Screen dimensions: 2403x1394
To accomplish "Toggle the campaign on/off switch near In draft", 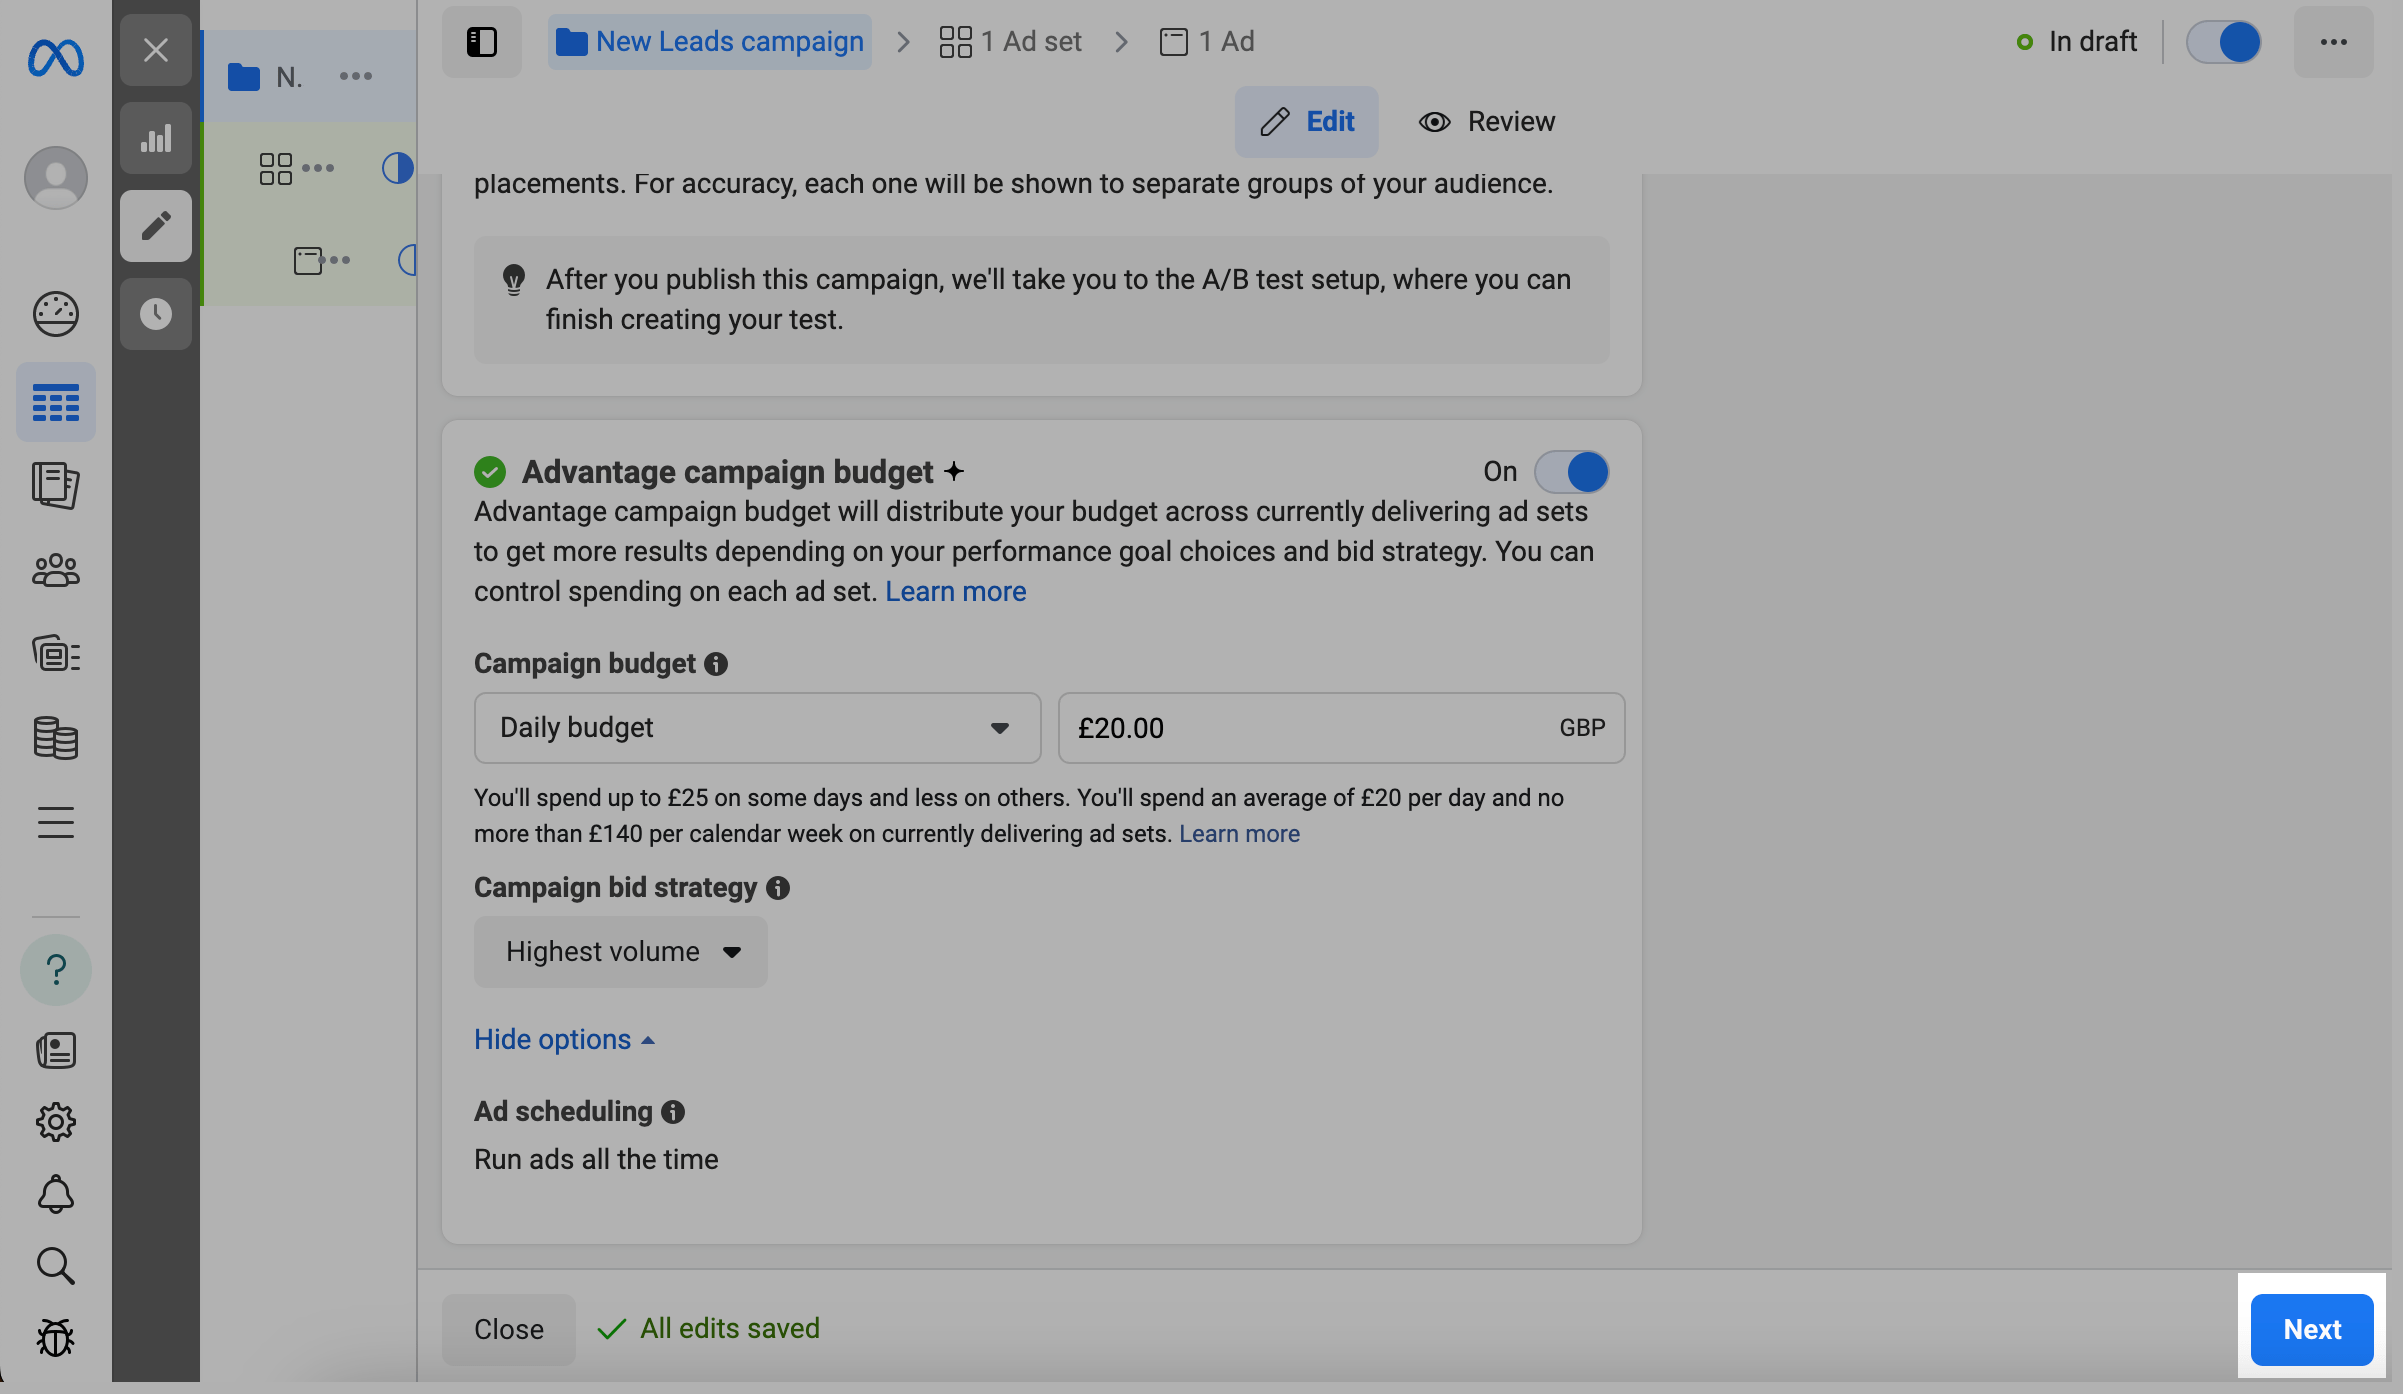I will (2223, 42).
